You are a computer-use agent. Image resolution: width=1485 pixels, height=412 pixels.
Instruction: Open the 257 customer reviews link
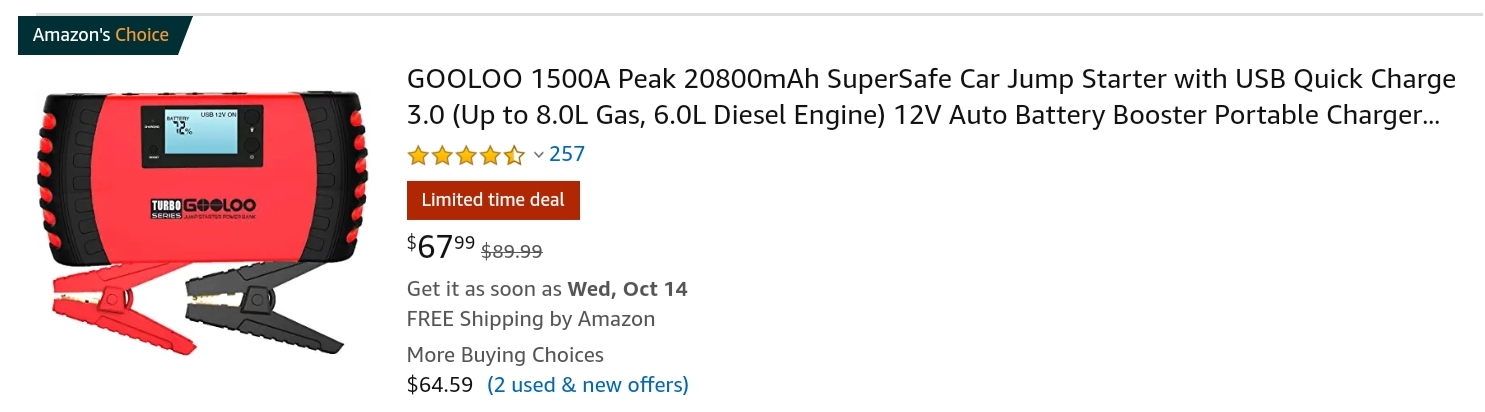coord(567,154)
